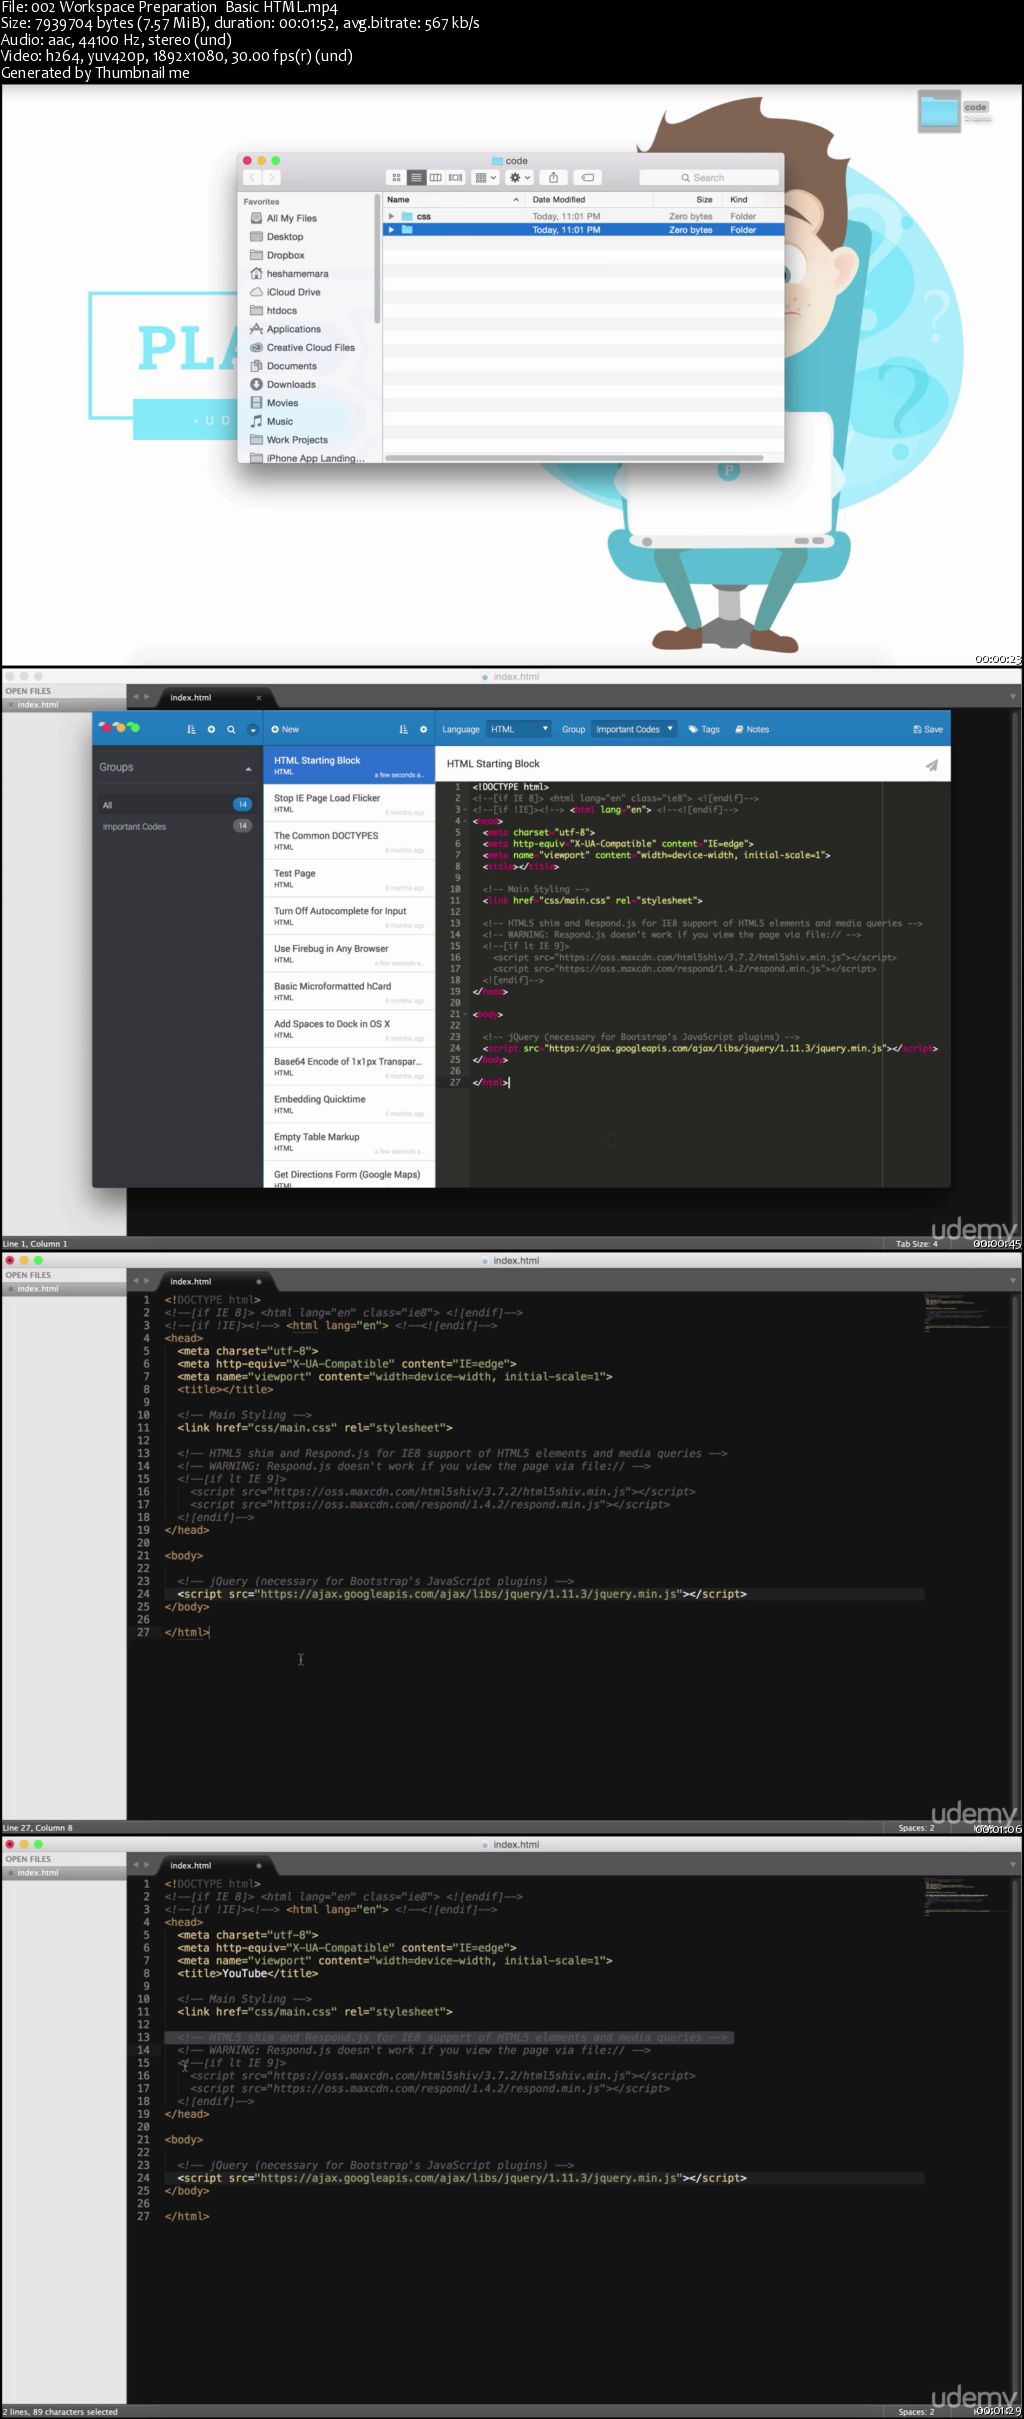1024x2419 pixels.
Task: Click sort icon in Groups panel header
Action: [191, 730]
